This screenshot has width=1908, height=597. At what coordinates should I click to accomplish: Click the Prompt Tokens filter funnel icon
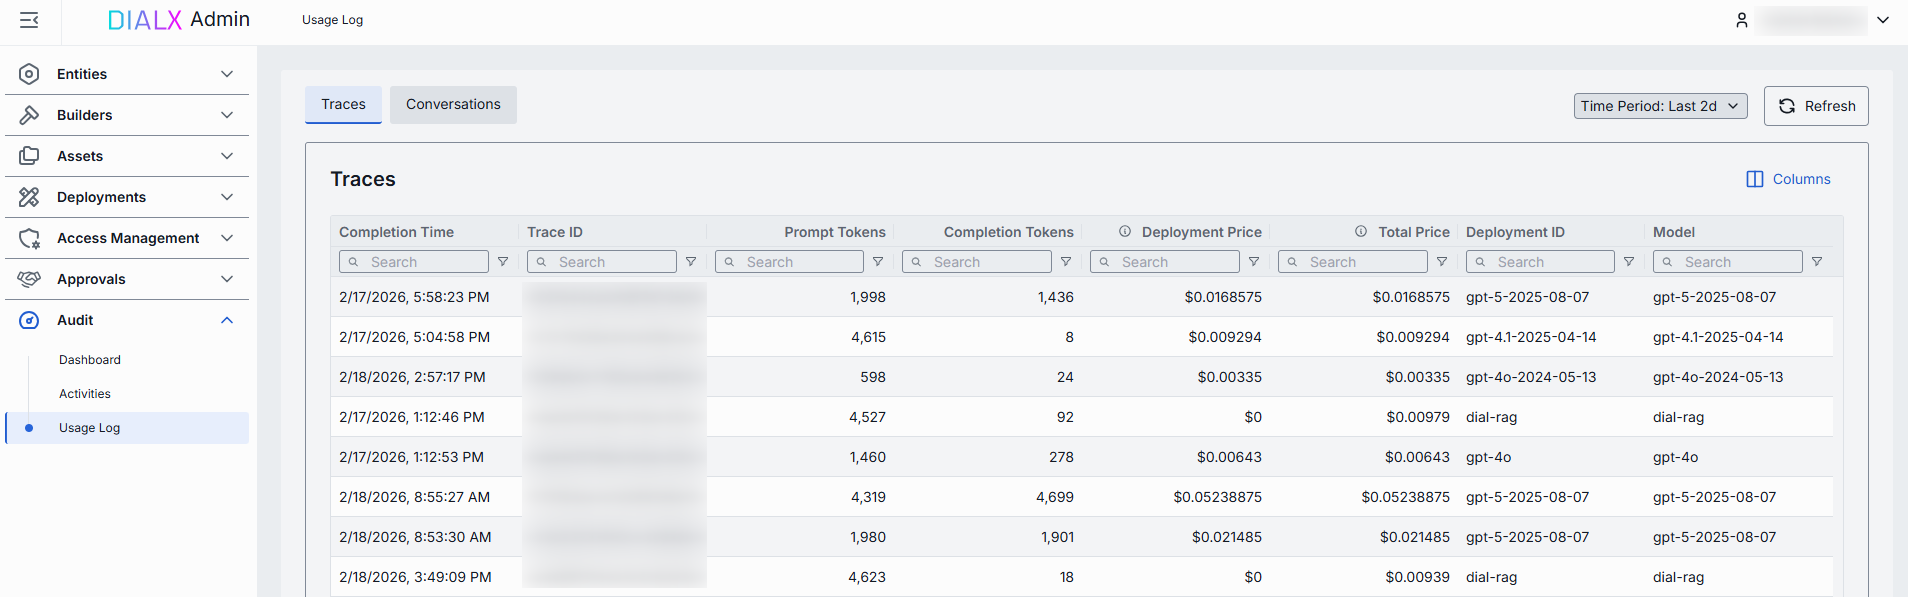pyautogui.click(x=878, y=262)
